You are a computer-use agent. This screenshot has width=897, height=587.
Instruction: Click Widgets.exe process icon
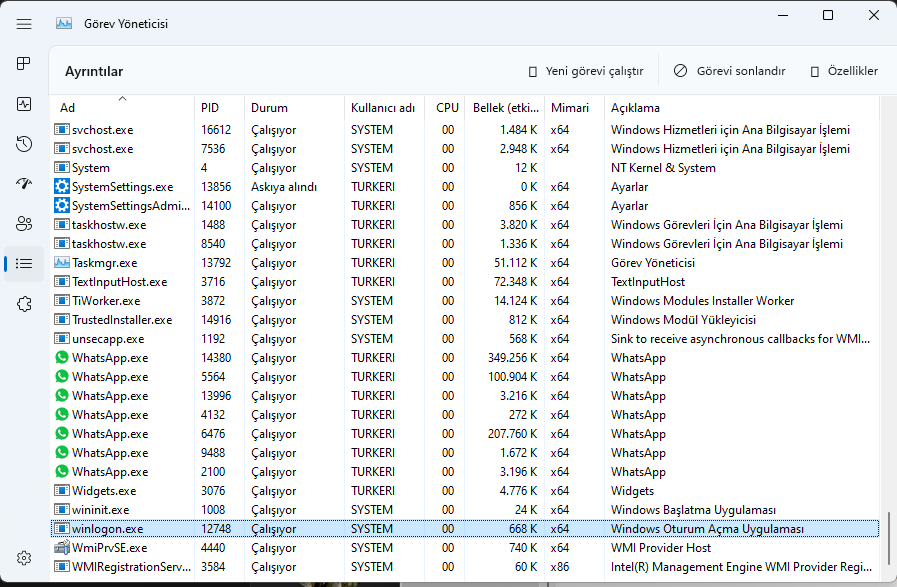point(62,490)
